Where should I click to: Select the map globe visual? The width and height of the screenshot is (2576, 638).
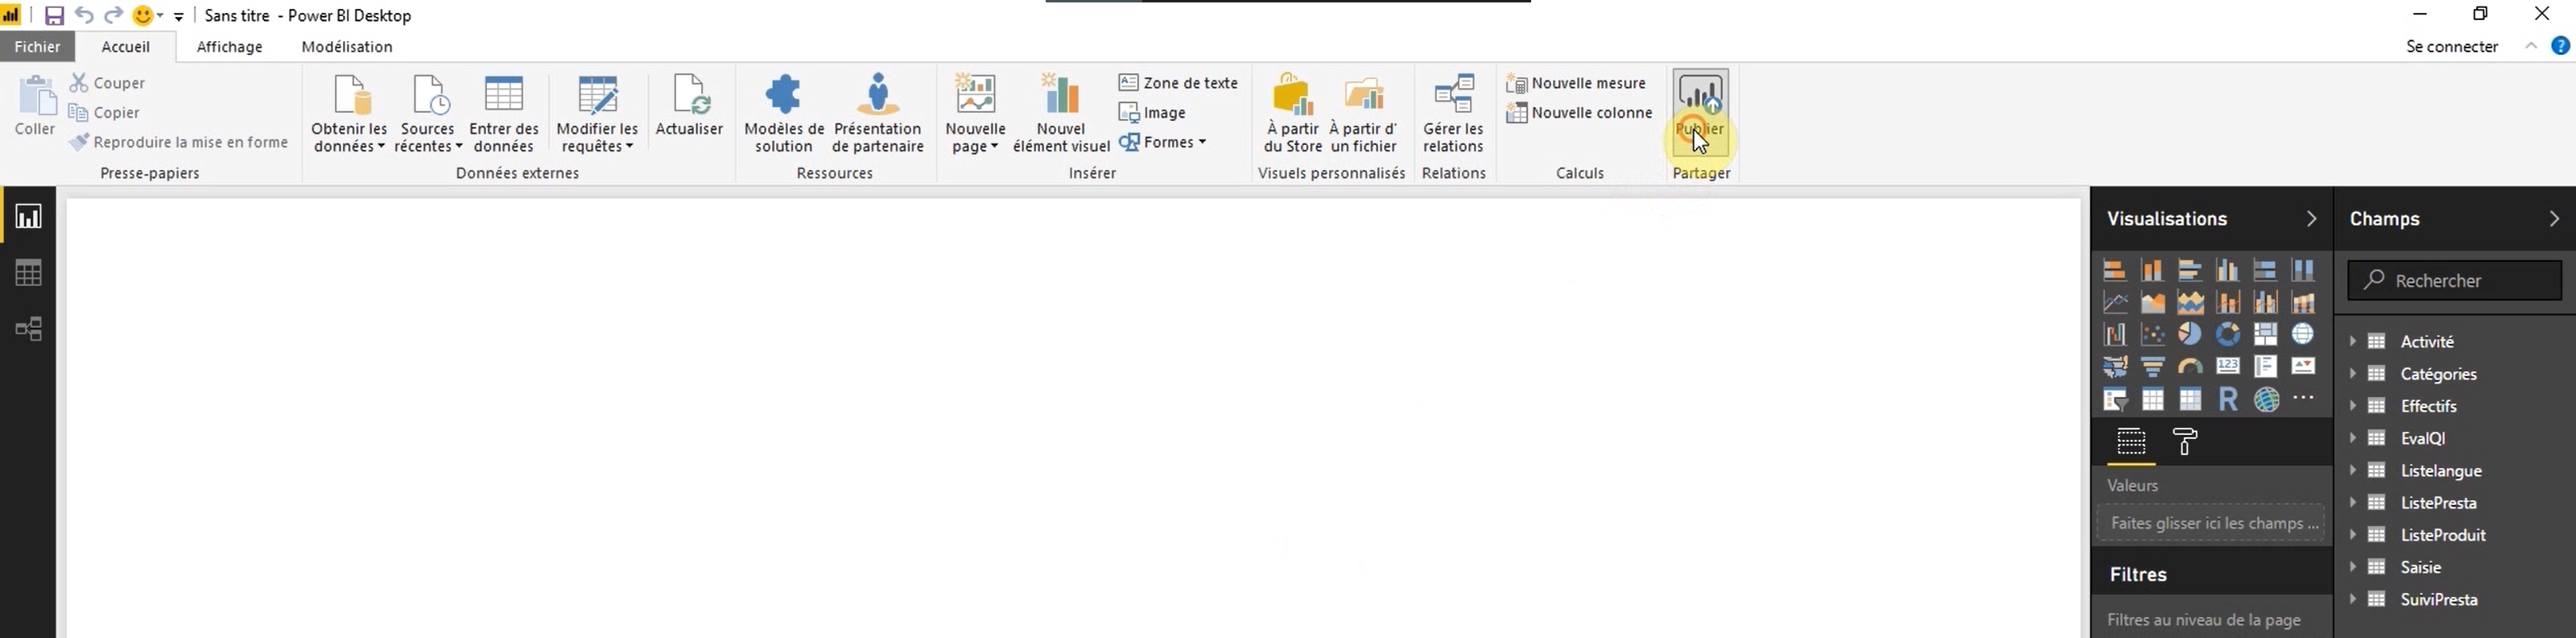pyautogui.click(x=2303, y=334)
